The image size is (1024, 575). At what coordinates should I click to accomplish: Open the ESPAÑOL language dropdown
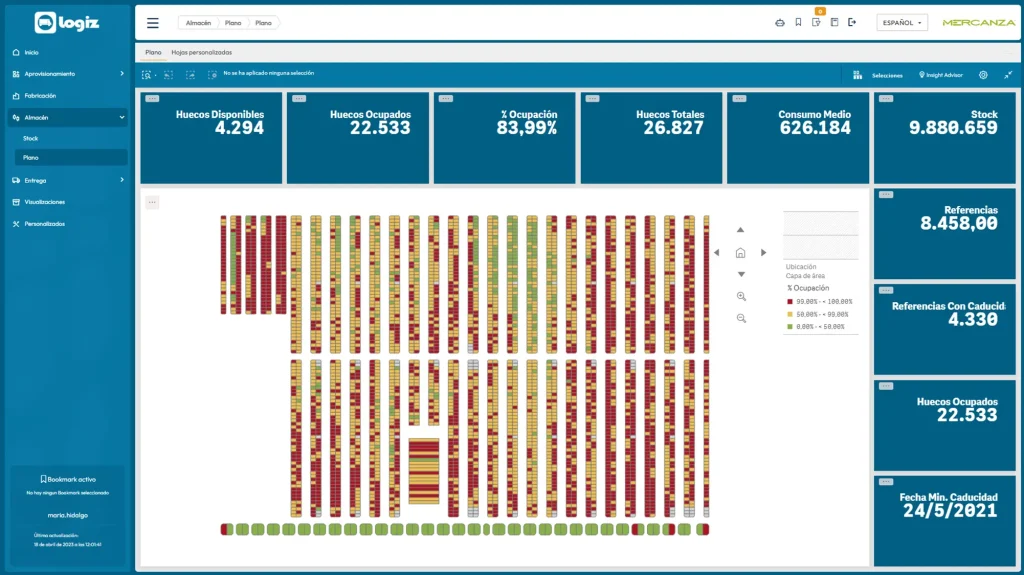pyautogui.click(x=902, y=23)
